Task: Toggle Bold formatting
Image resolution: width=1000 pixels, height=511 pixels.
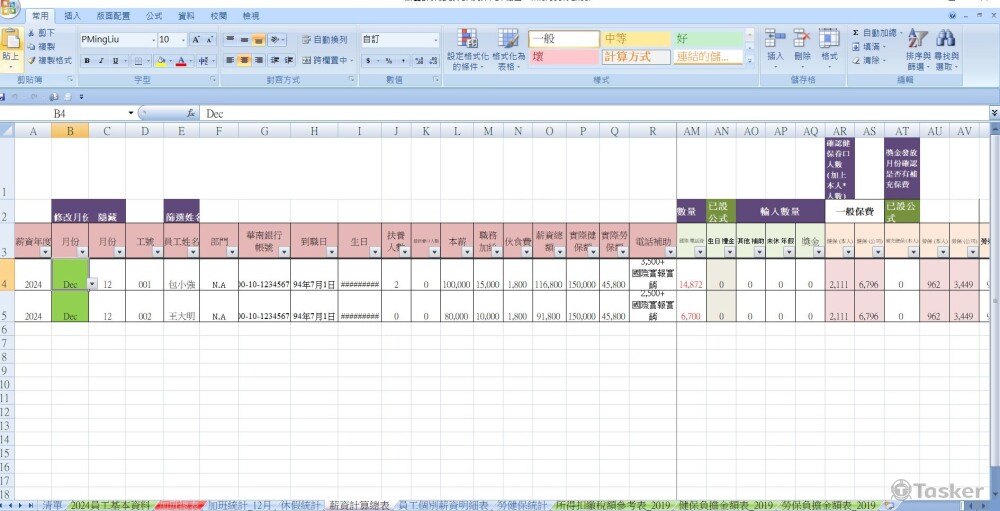Action: [87, 61]
